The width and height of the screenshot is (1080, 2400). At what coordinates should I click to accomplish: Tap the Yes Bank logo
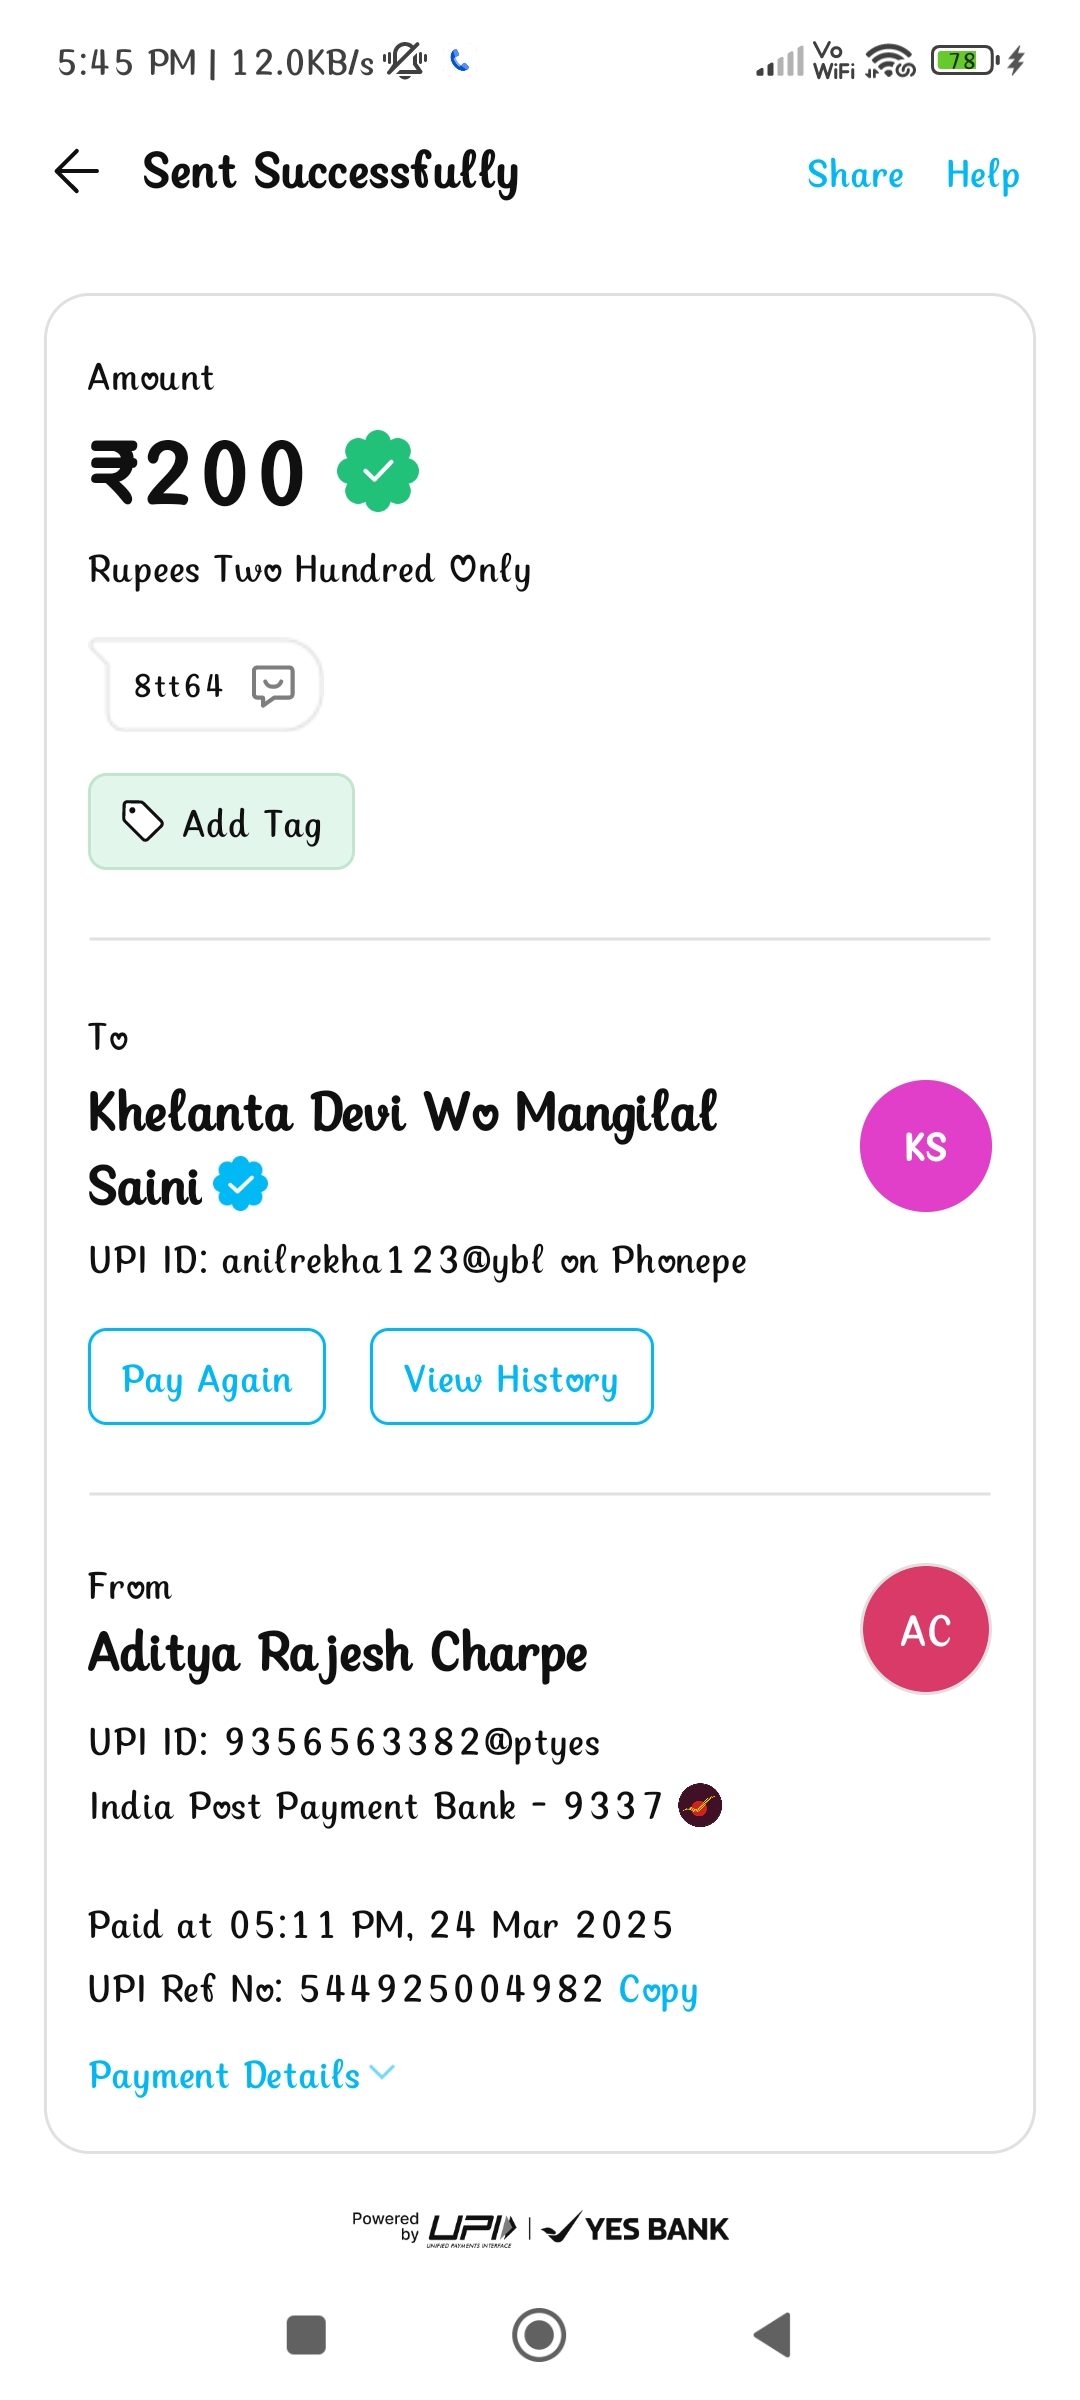[636, 2228]
